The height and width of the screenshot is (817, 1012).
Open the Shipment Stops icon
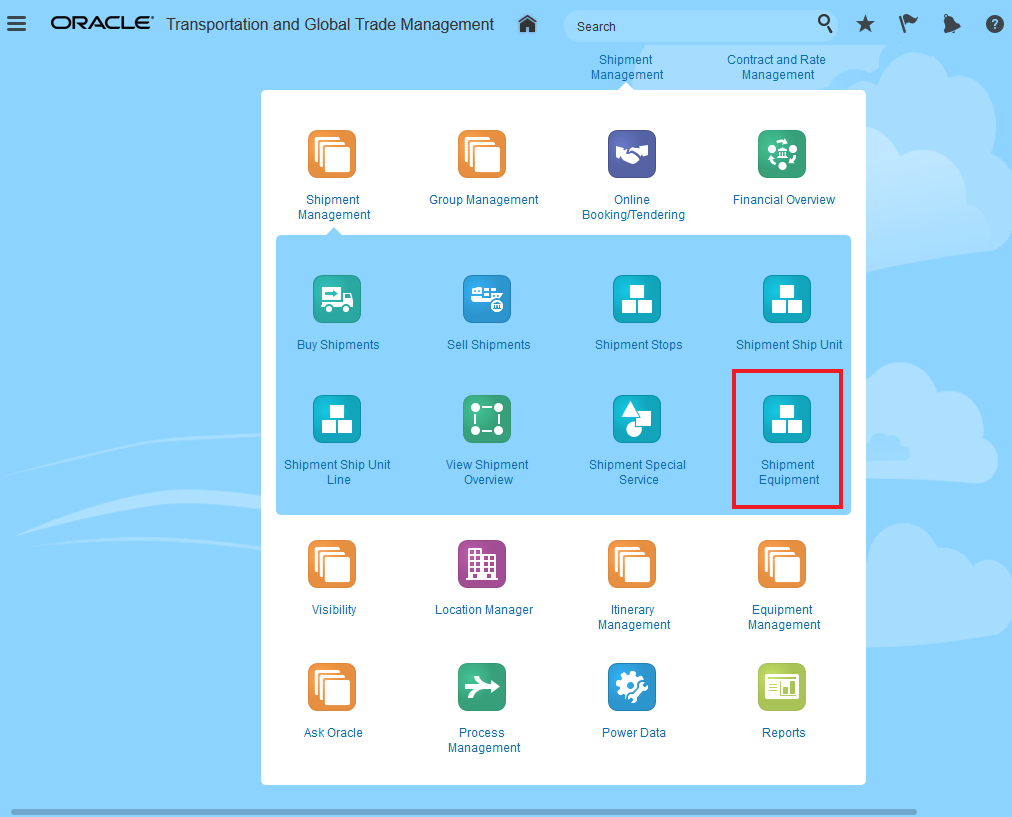tap(637, 299)
